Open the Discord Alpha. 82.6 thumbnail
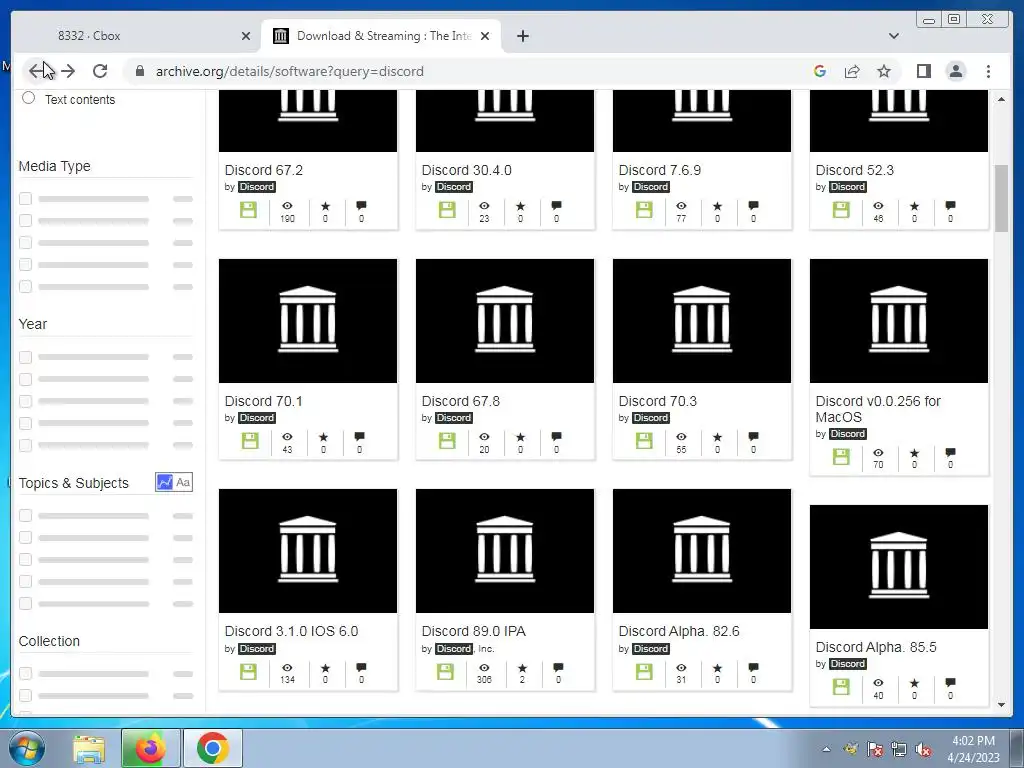This screenshot has height=768, width=1024. click(x=702, y=551)
